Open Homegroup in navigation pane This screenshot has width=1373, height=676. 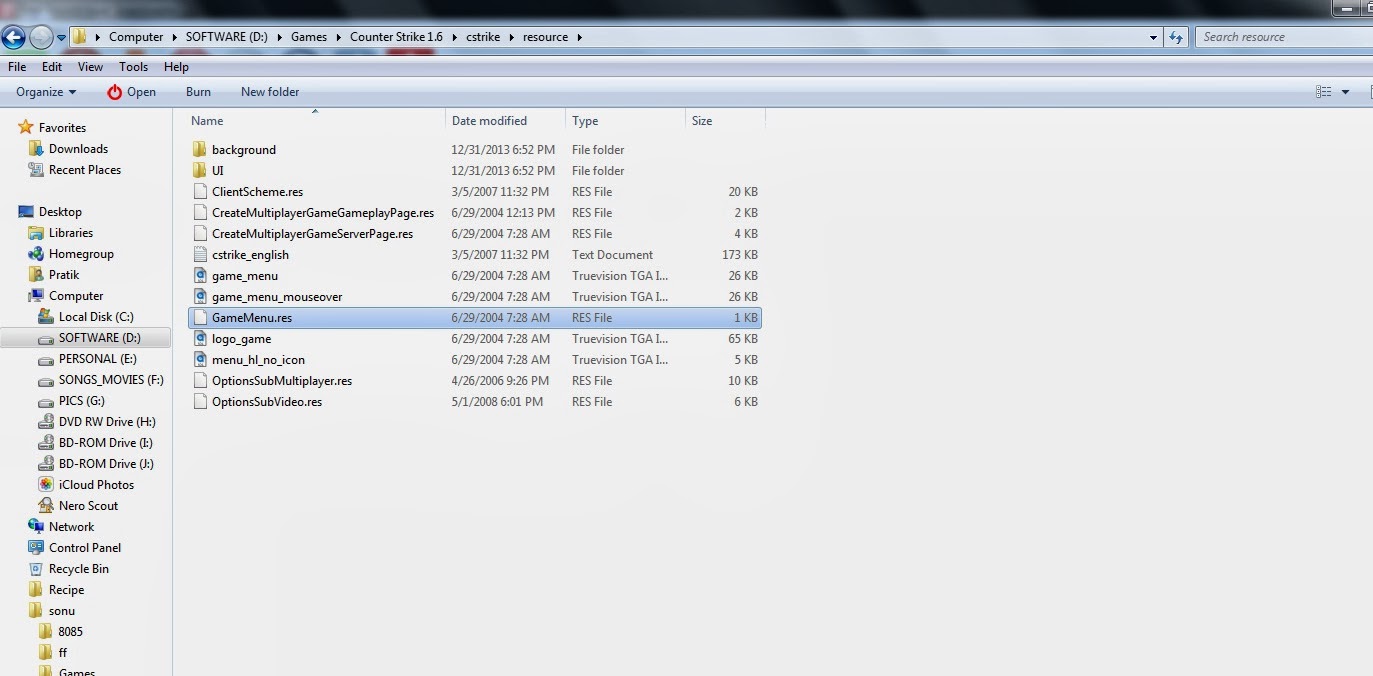(x=81, y=254)
